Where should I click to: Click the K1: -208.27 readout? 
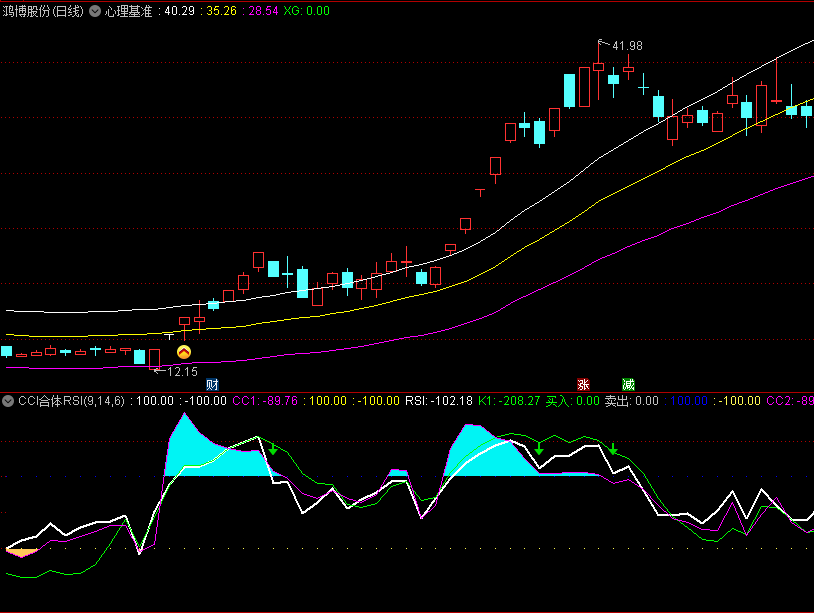click(x=509, y=401)
